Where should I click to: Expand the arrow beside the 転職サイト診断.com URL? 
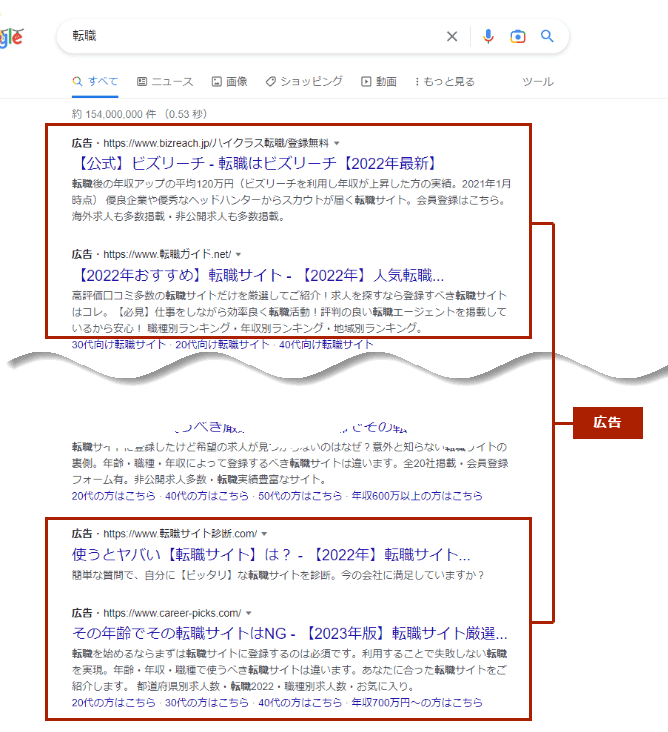[264, 534]
